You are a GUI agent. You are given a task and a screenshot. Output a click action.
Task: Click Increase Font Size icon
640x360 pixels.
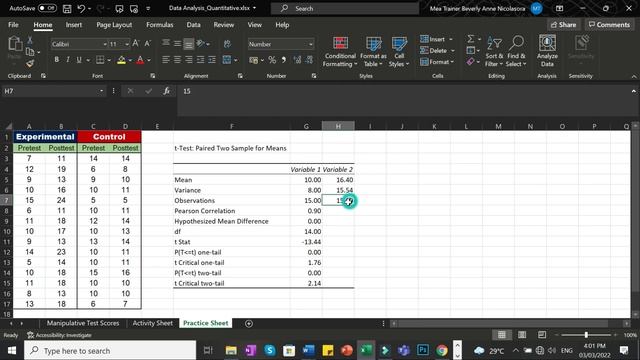point(136,44)
